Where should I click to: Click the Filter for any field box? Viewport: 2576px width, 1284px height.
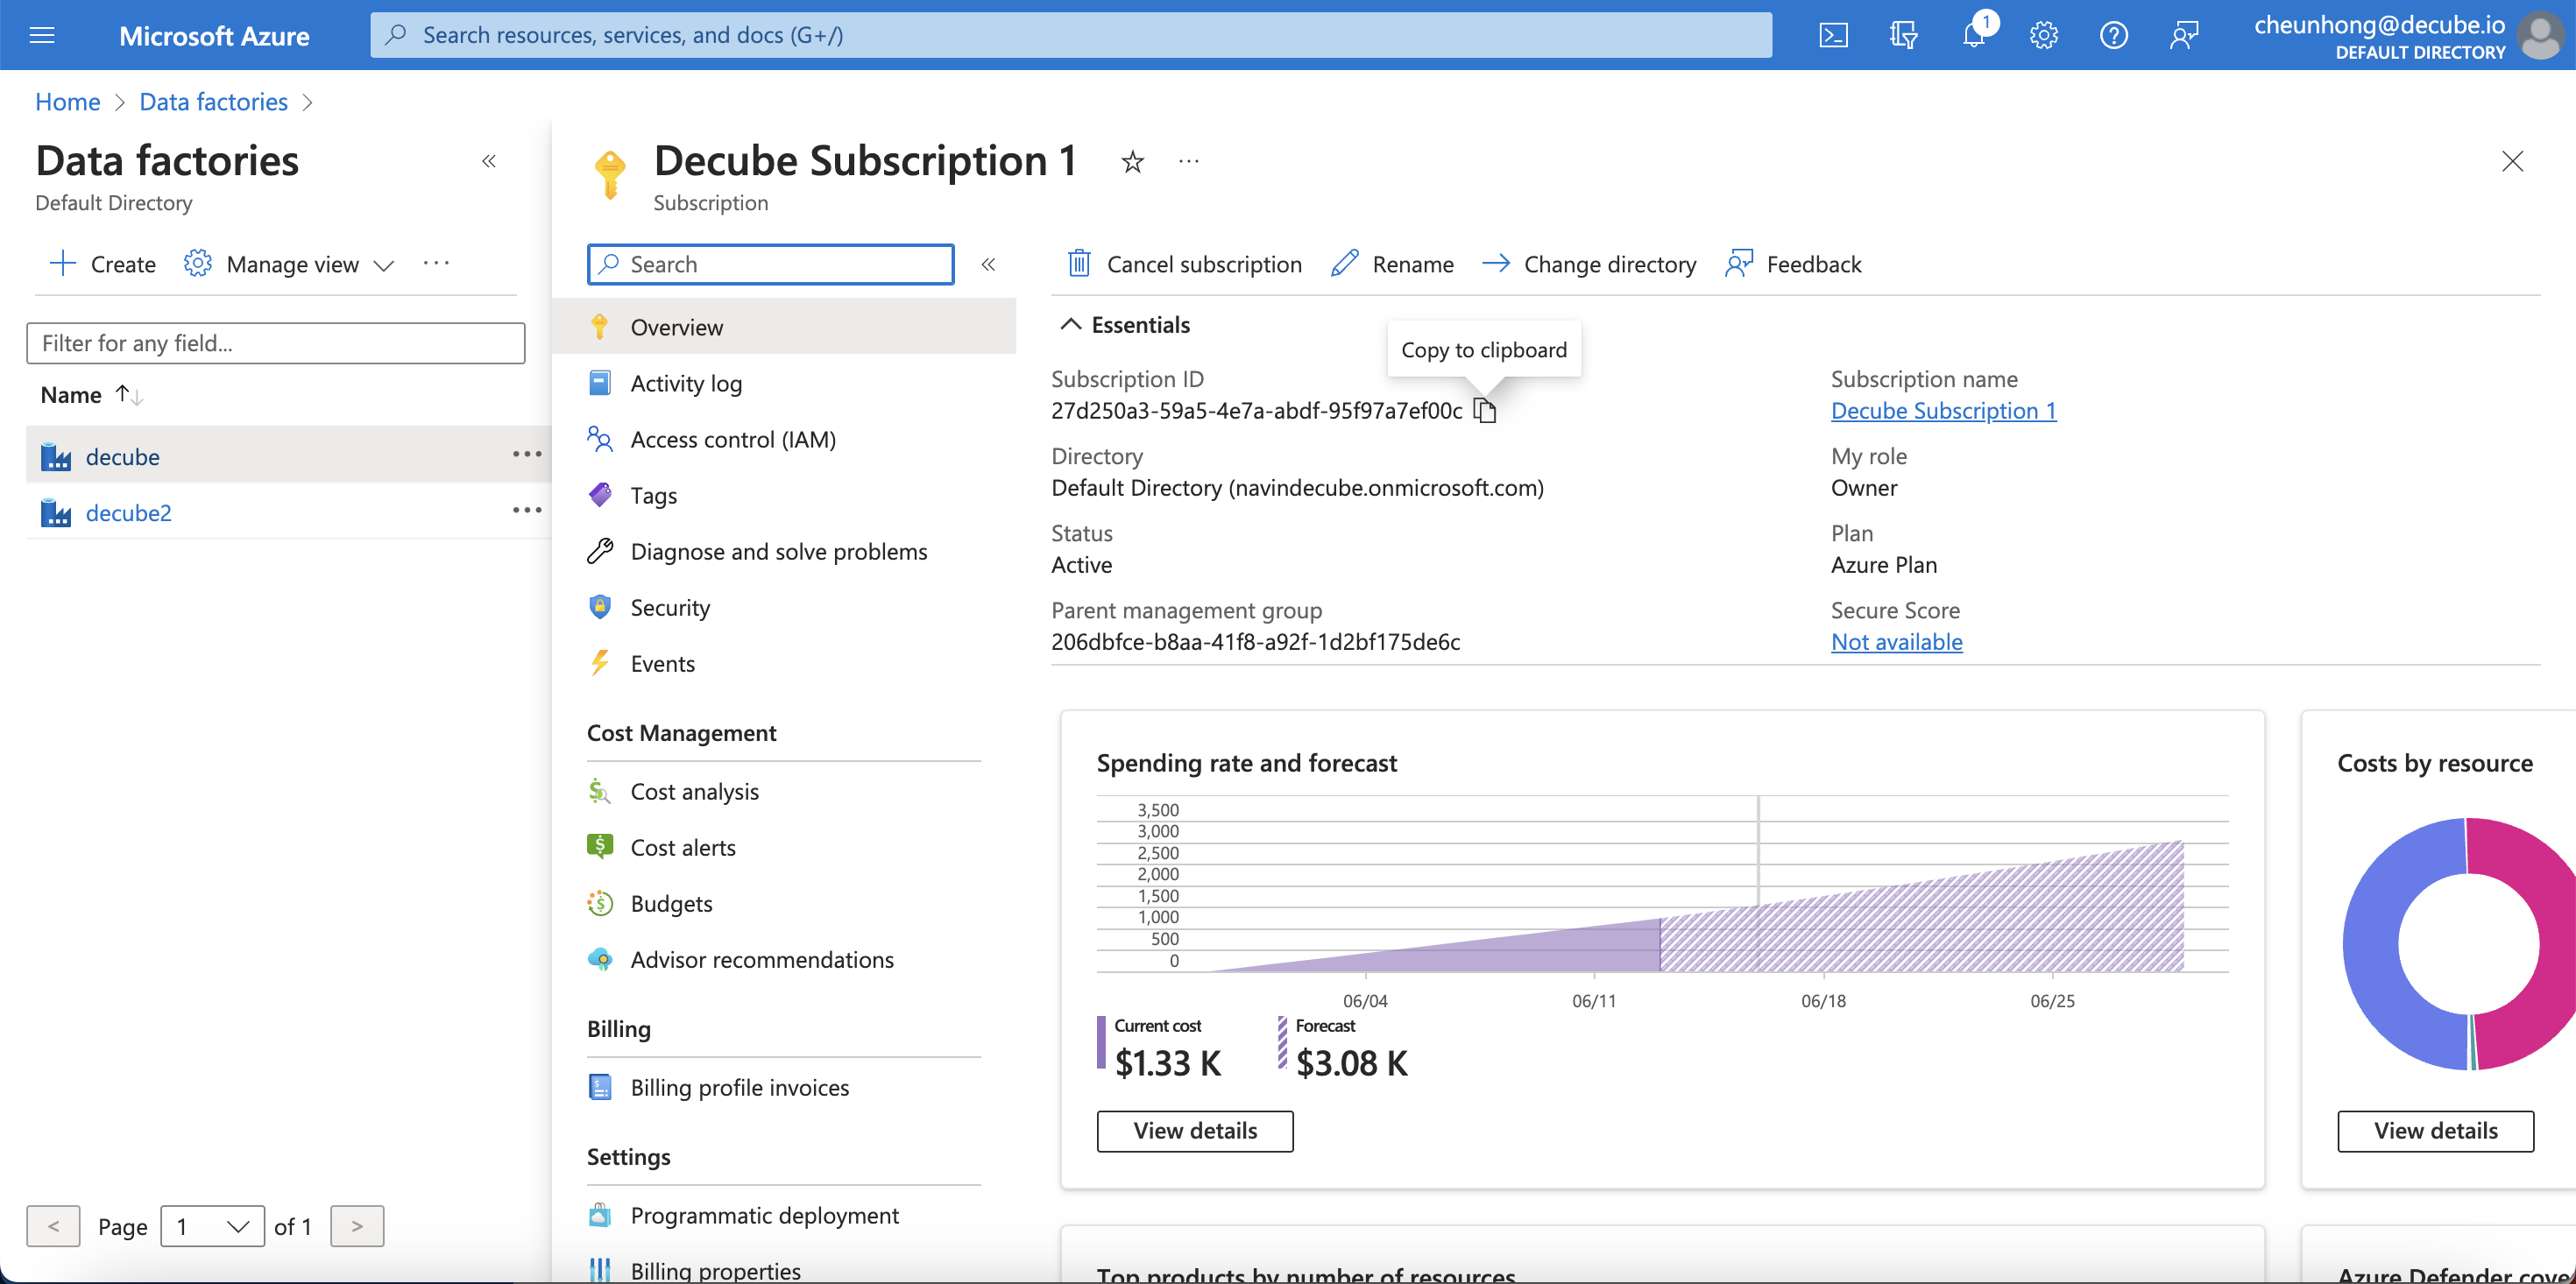click(x=275, y=343)
